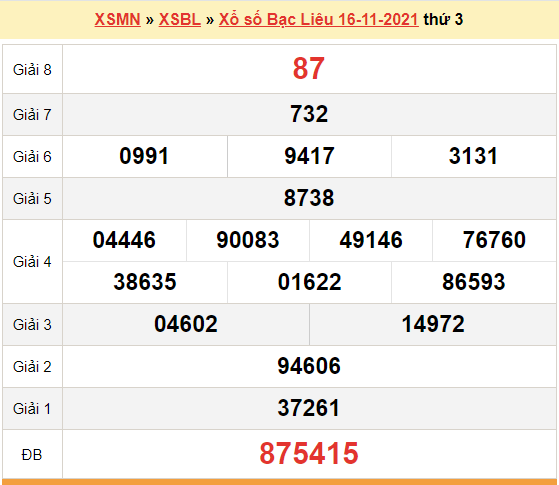Select the Giải 1 result 37261
Viewport: 559px width, 485px height.
point(309,408)
